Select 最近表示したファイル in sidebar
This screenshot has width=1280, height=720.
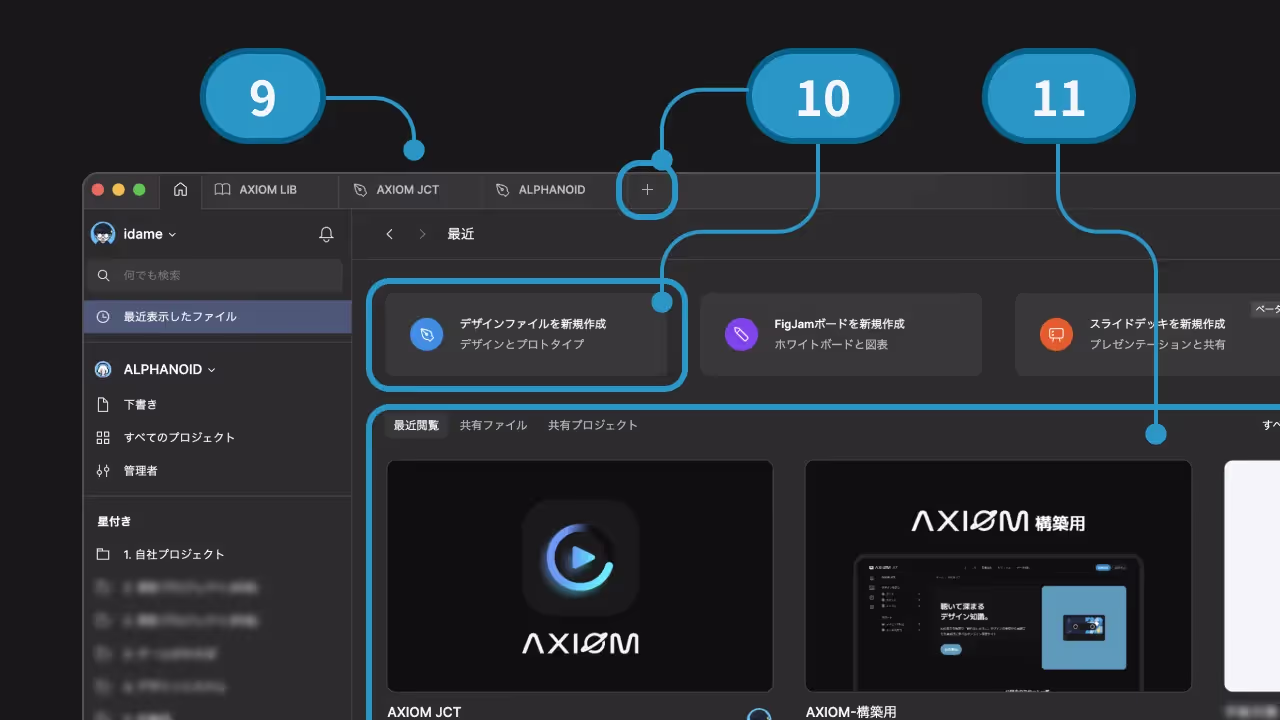tap(217, 317)
